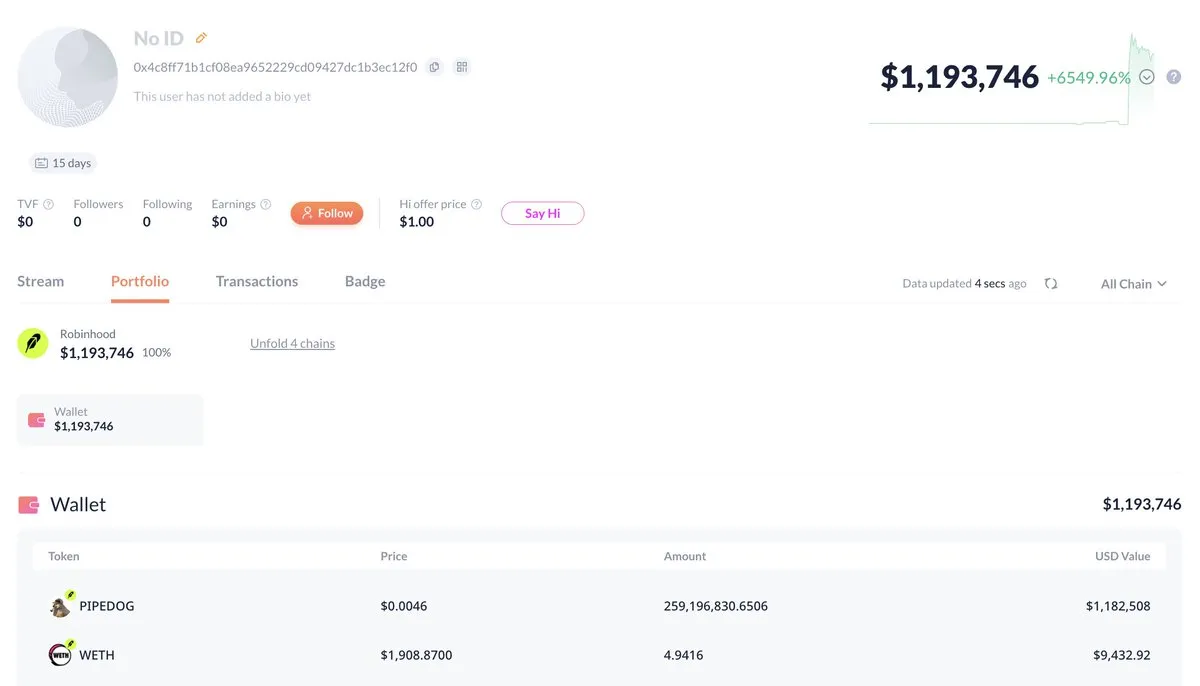Follow this wallet with Follow button
Image resolution: width=1200 pixels, height=686 pixels.
tap(327, 213)
